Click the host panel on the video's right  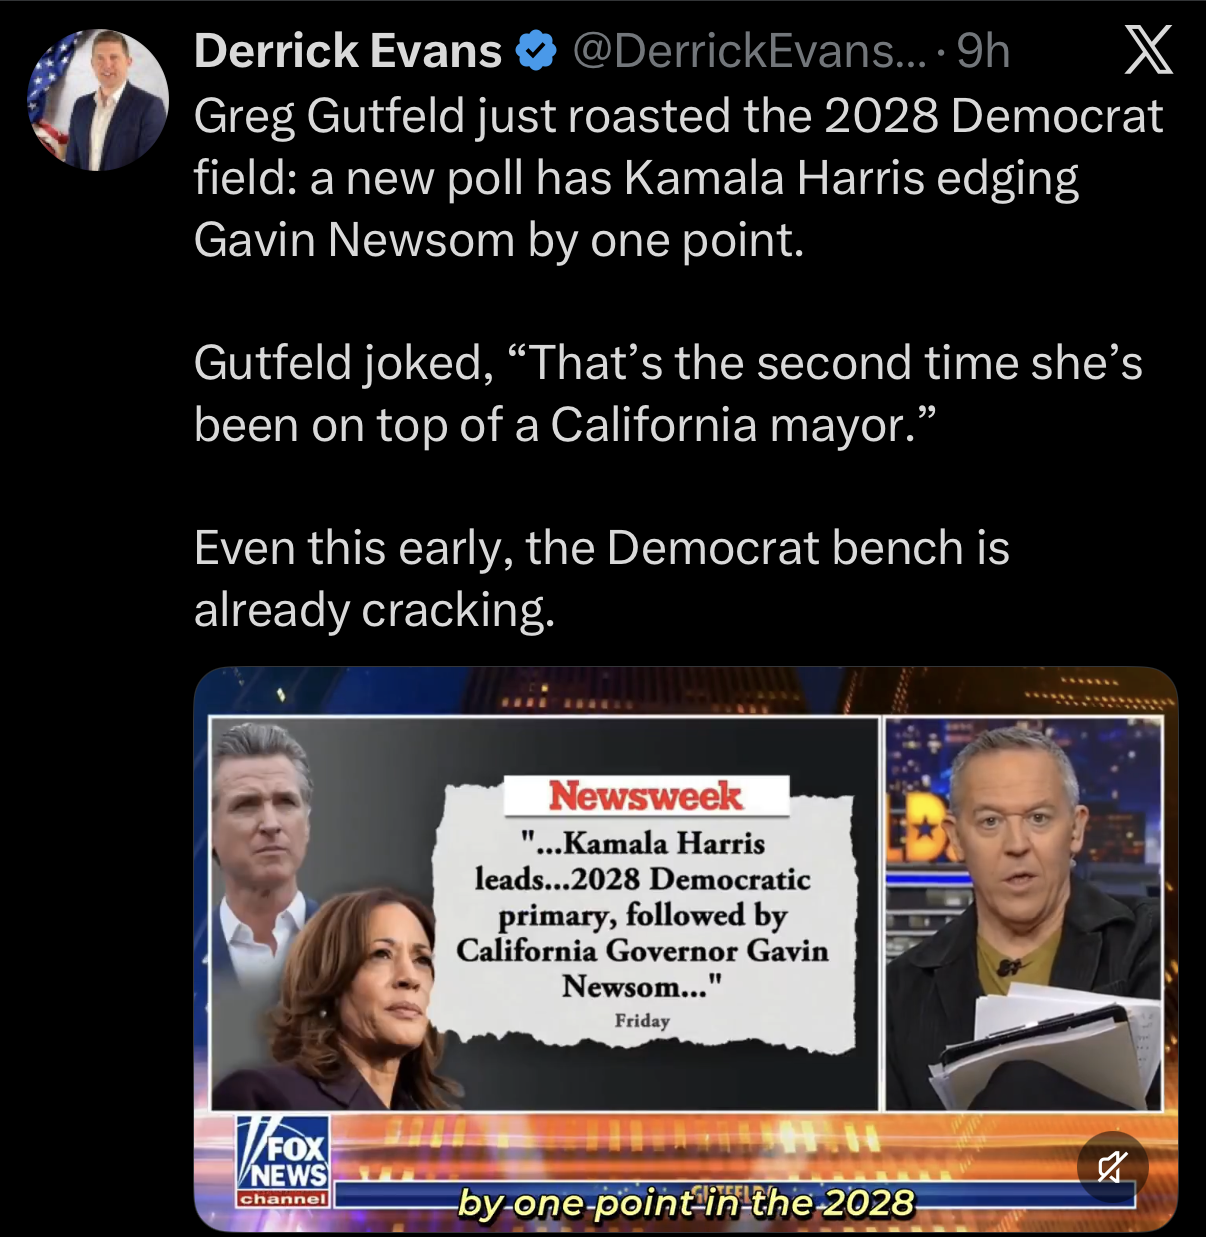[x=1025, y=913]
